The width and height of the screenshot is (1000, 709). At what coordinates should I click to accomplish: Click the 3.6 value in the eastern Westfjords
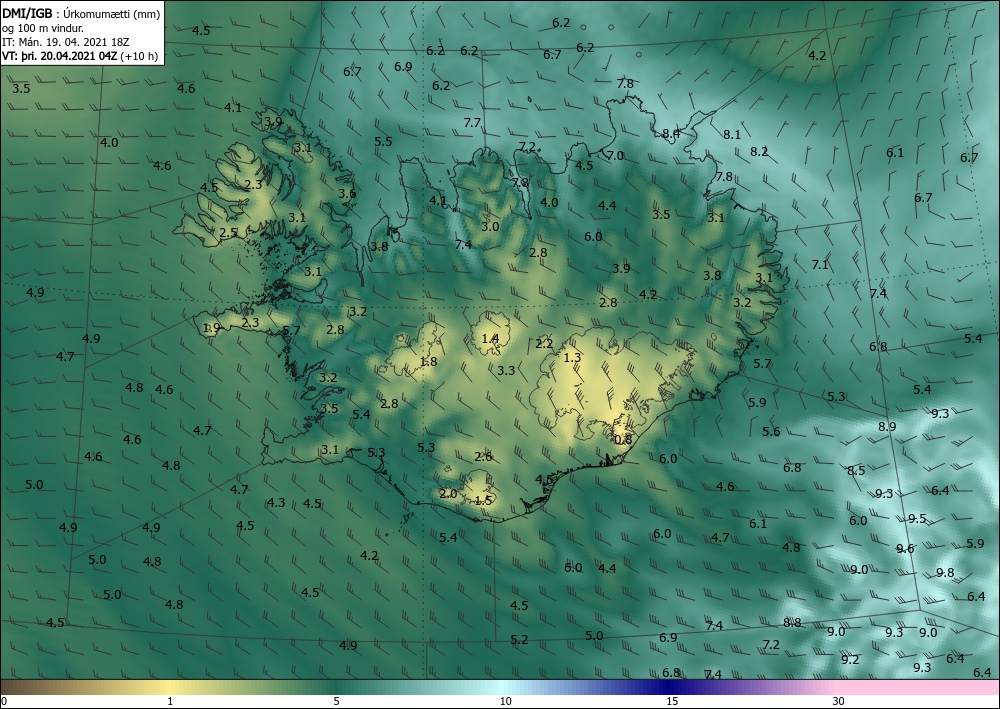[x=347, y=194]
